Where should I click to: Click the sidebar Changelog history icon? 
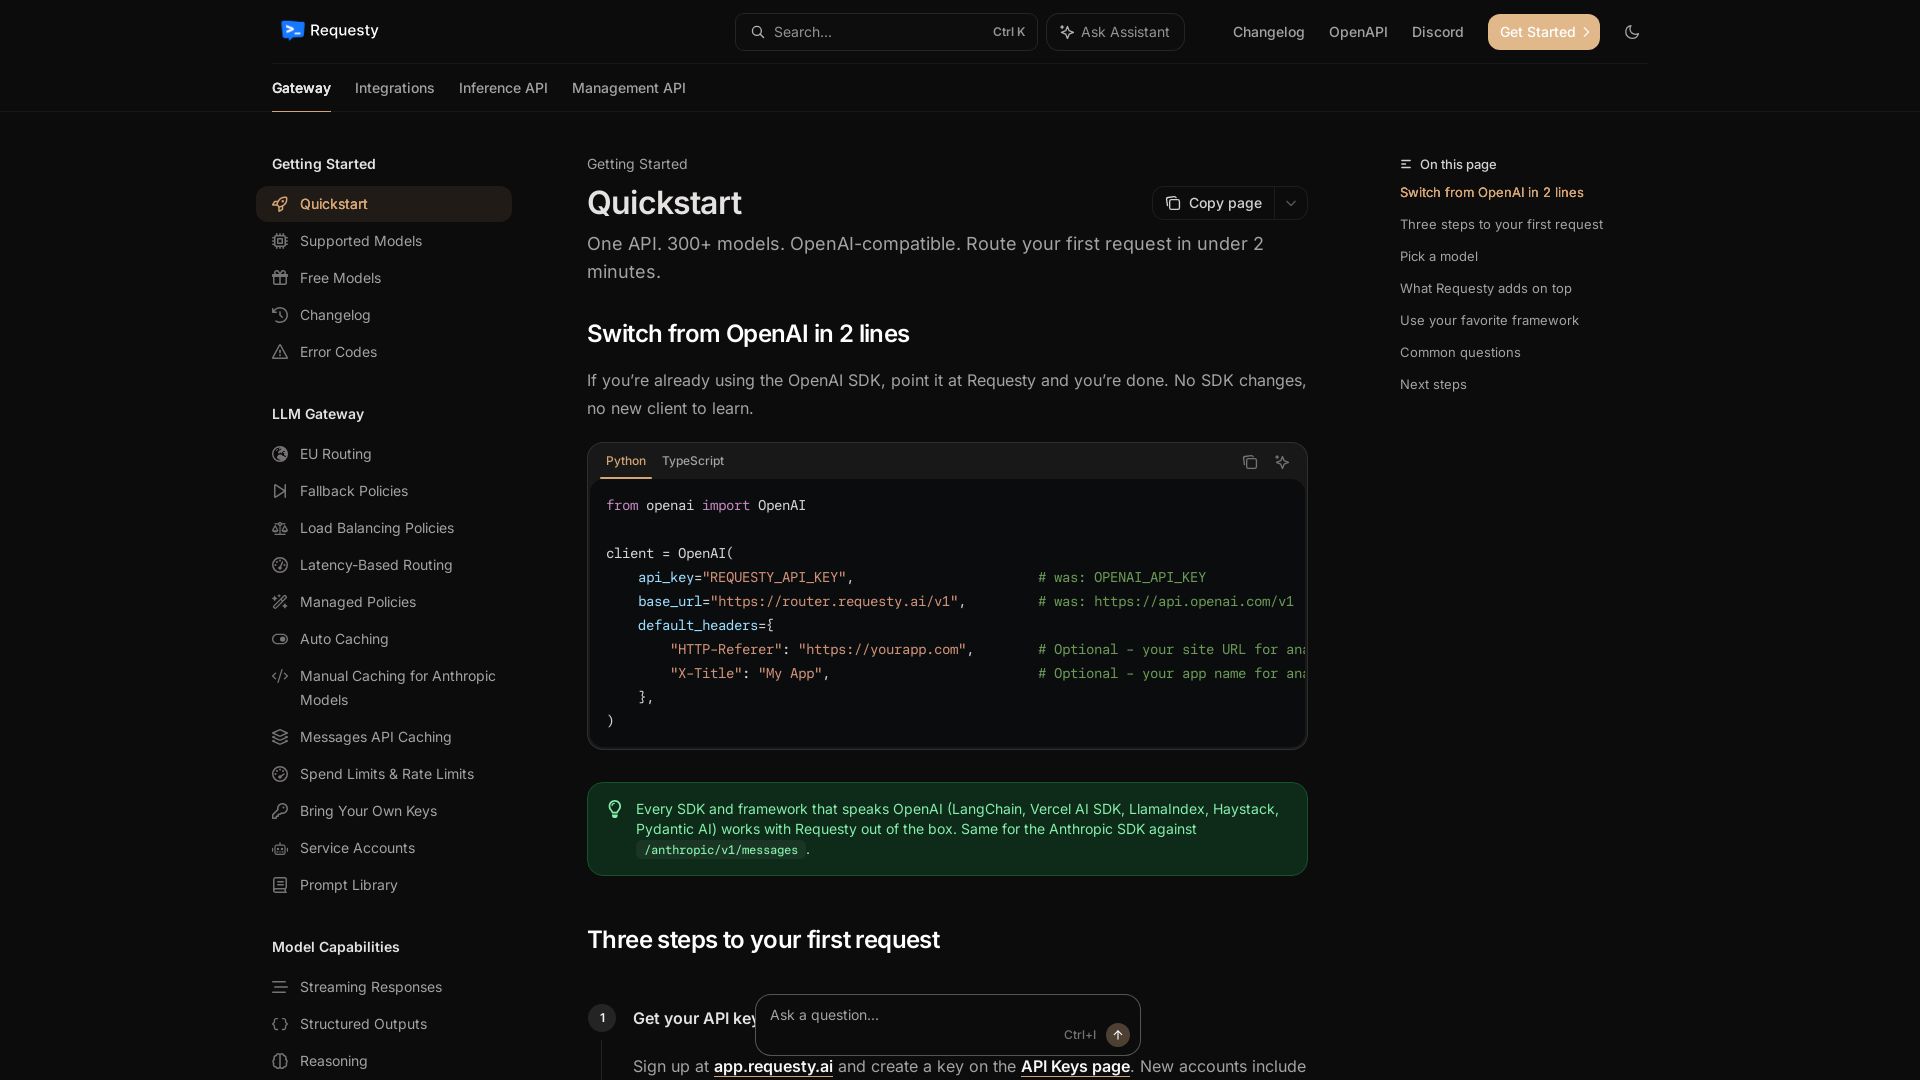tap(280, 315)
